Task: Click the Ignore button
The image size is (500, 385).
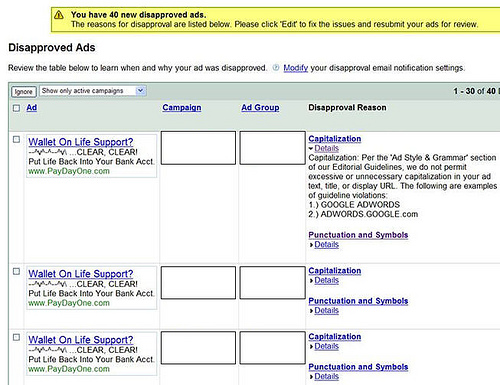Action: click(24, 92)
